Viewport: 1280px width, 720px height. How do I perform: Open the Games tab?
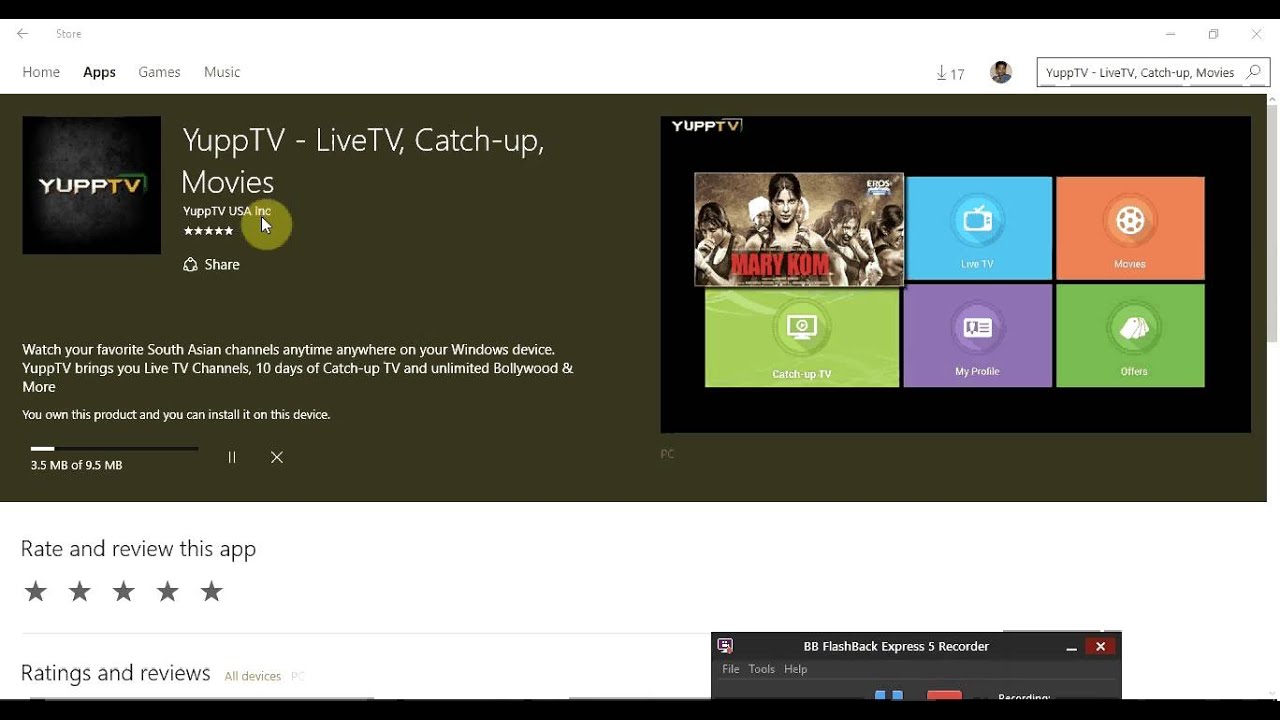click(x=159, y=72)
